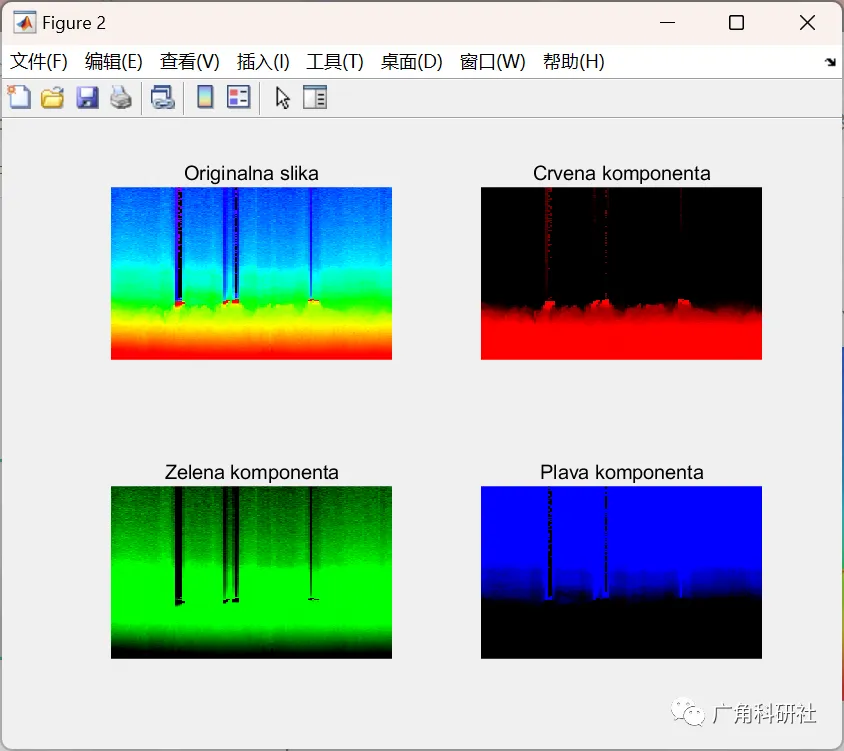This screenshot has height=751, width=844.
Task: Save the figure via the floppy disk icon
Action: point(86,97)
